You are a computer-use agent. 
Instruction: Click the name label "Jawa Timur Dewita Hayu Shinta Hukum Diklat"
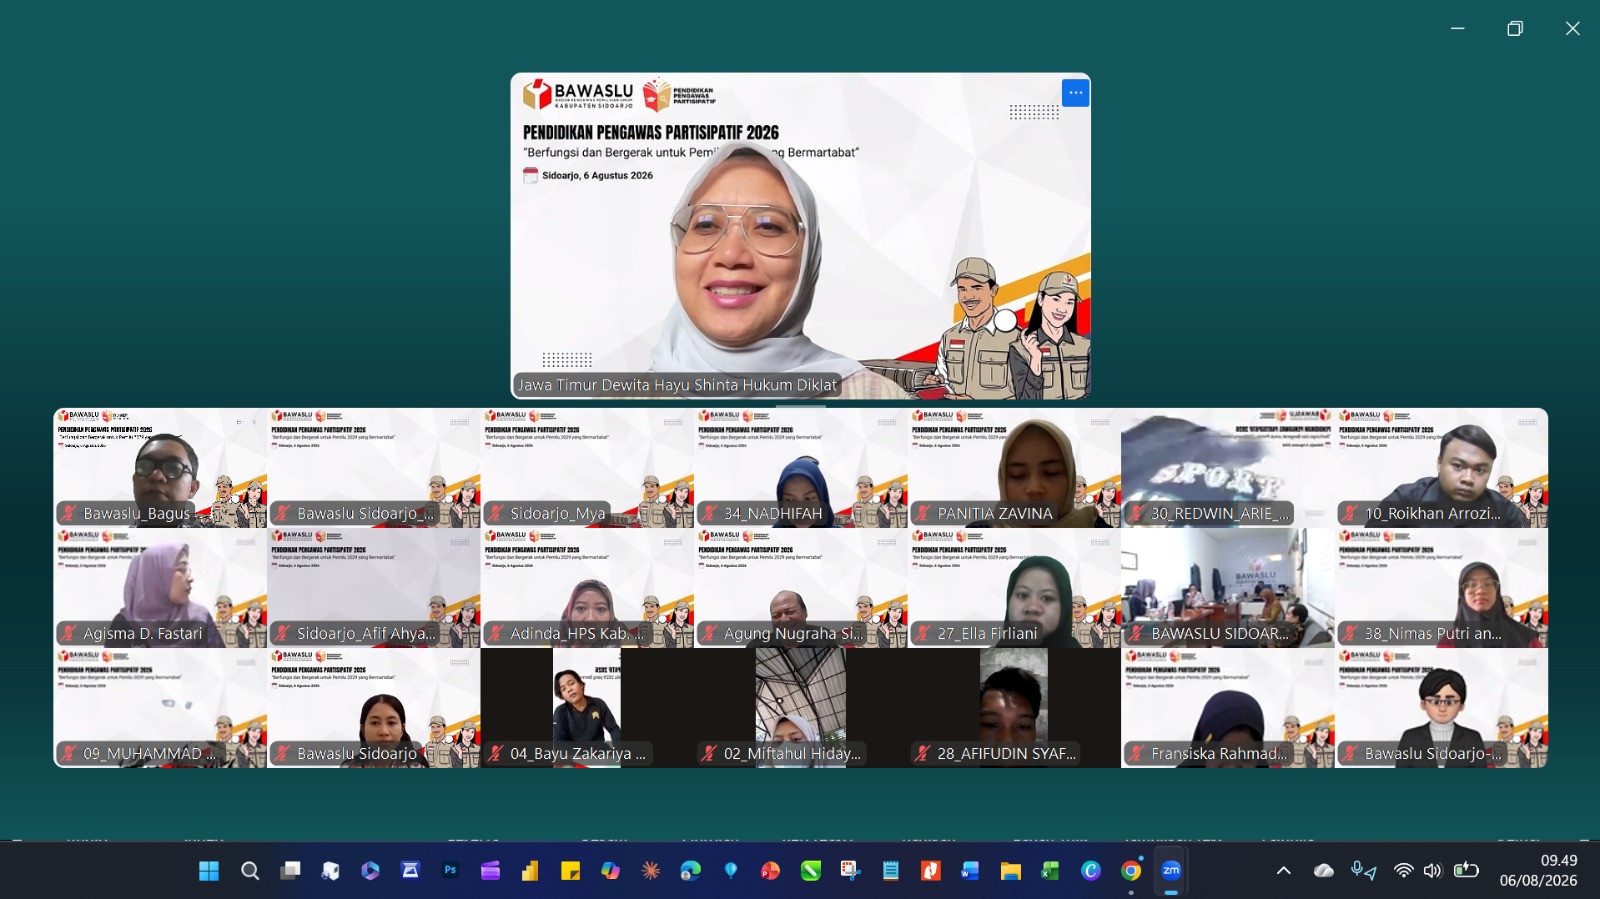click(677, 385)
